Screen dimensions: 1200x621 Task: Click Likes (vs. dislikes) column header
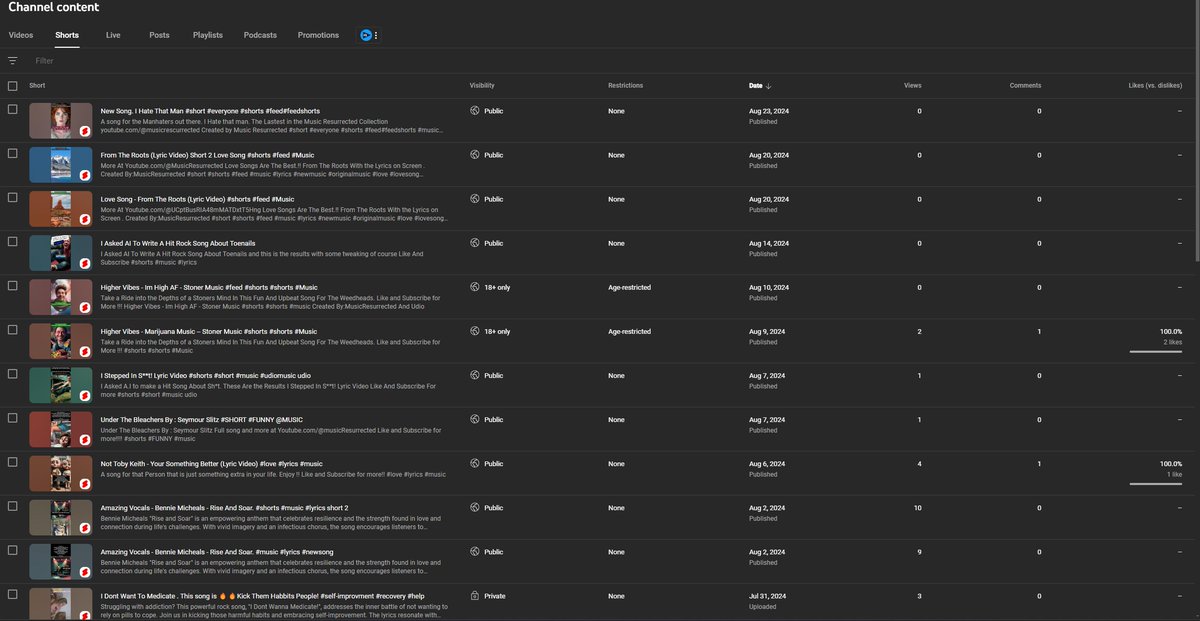pyautogui.click(x=1155, y=86)
